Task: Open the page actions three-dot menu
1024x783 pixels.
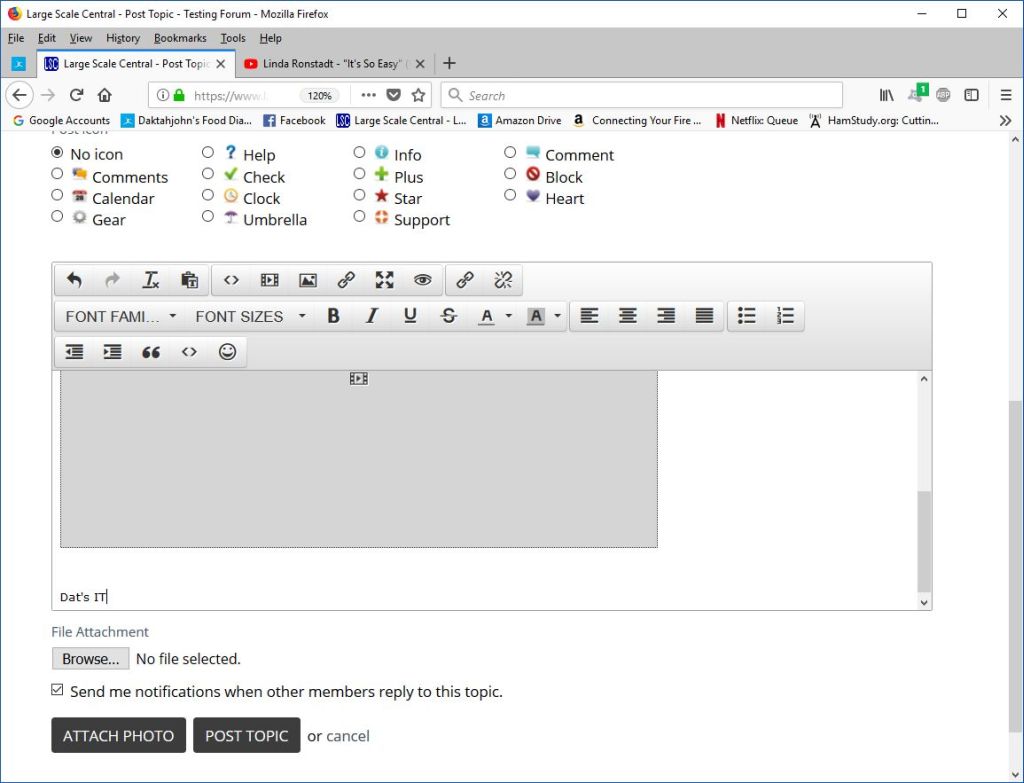Action: (368, 95)
